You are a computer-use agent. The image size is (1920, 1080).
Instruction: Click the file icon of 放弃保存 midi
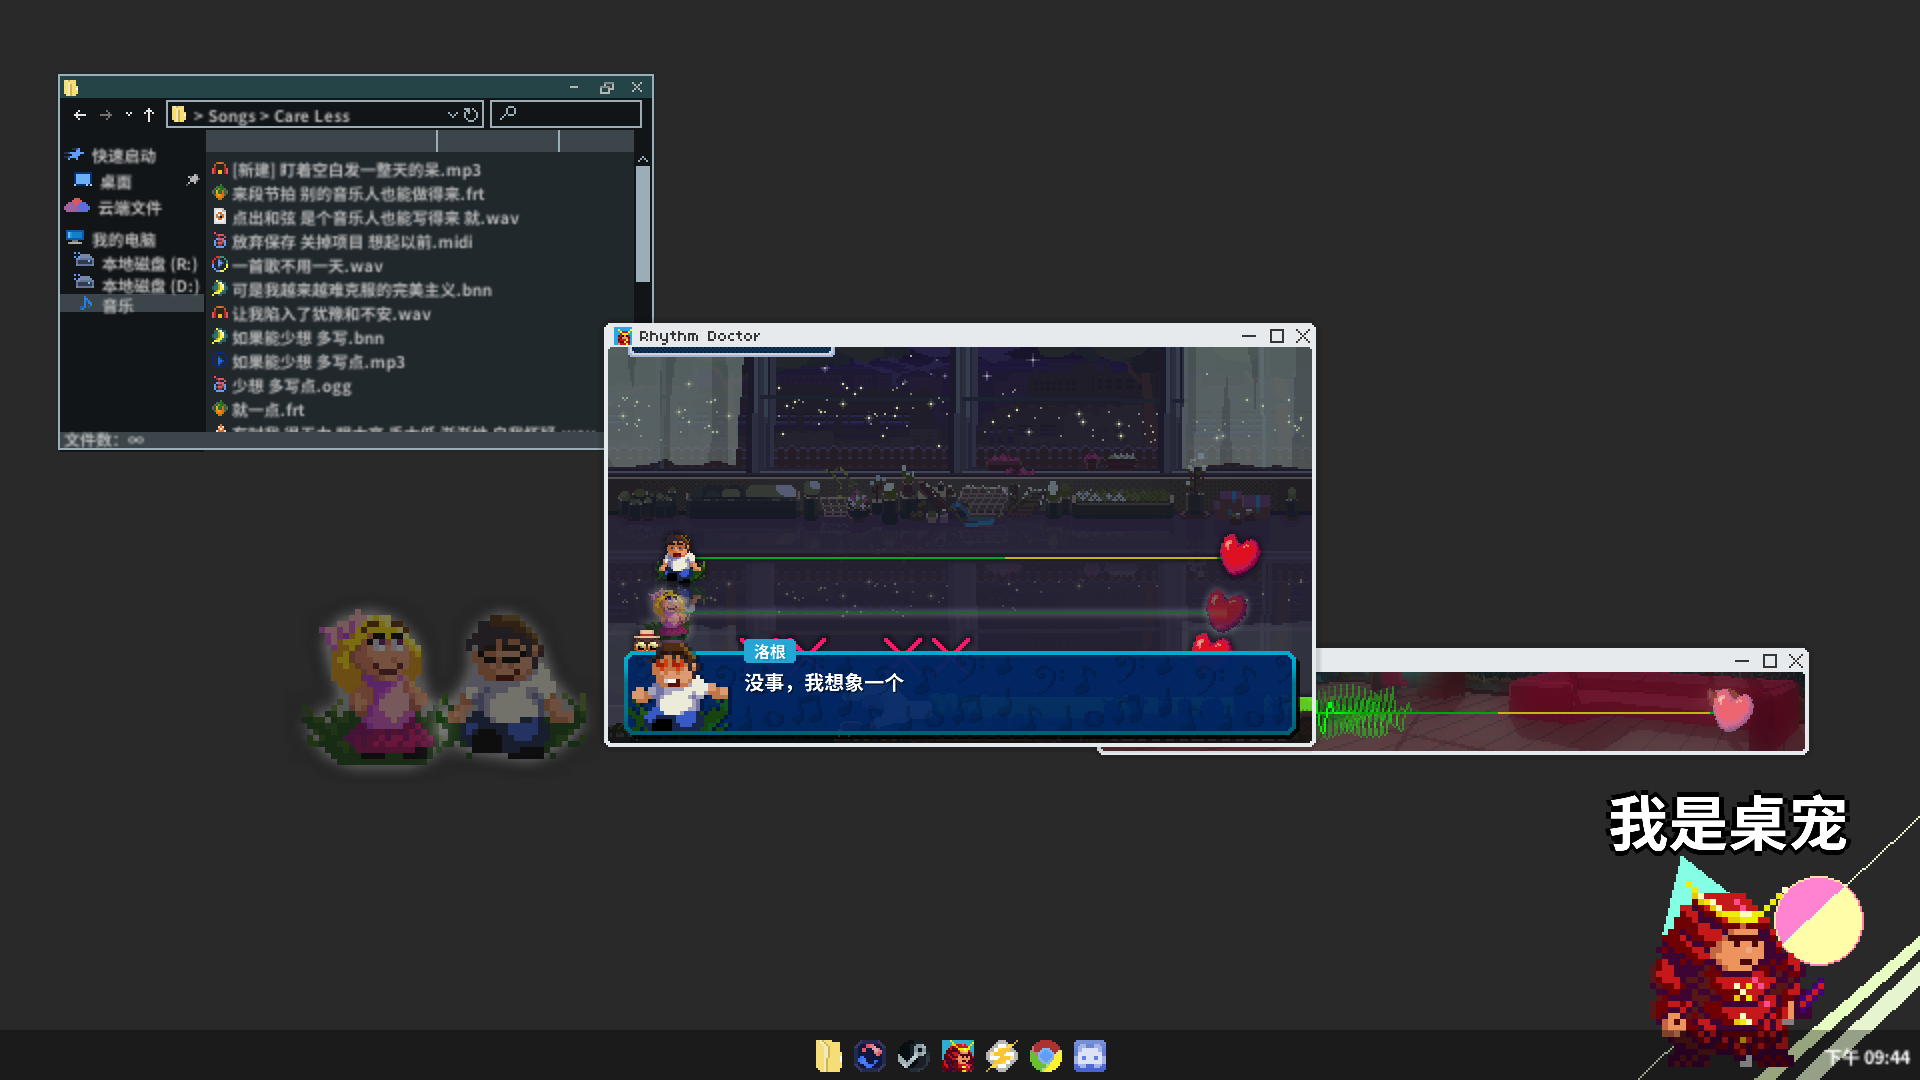[x=220, y=241]
